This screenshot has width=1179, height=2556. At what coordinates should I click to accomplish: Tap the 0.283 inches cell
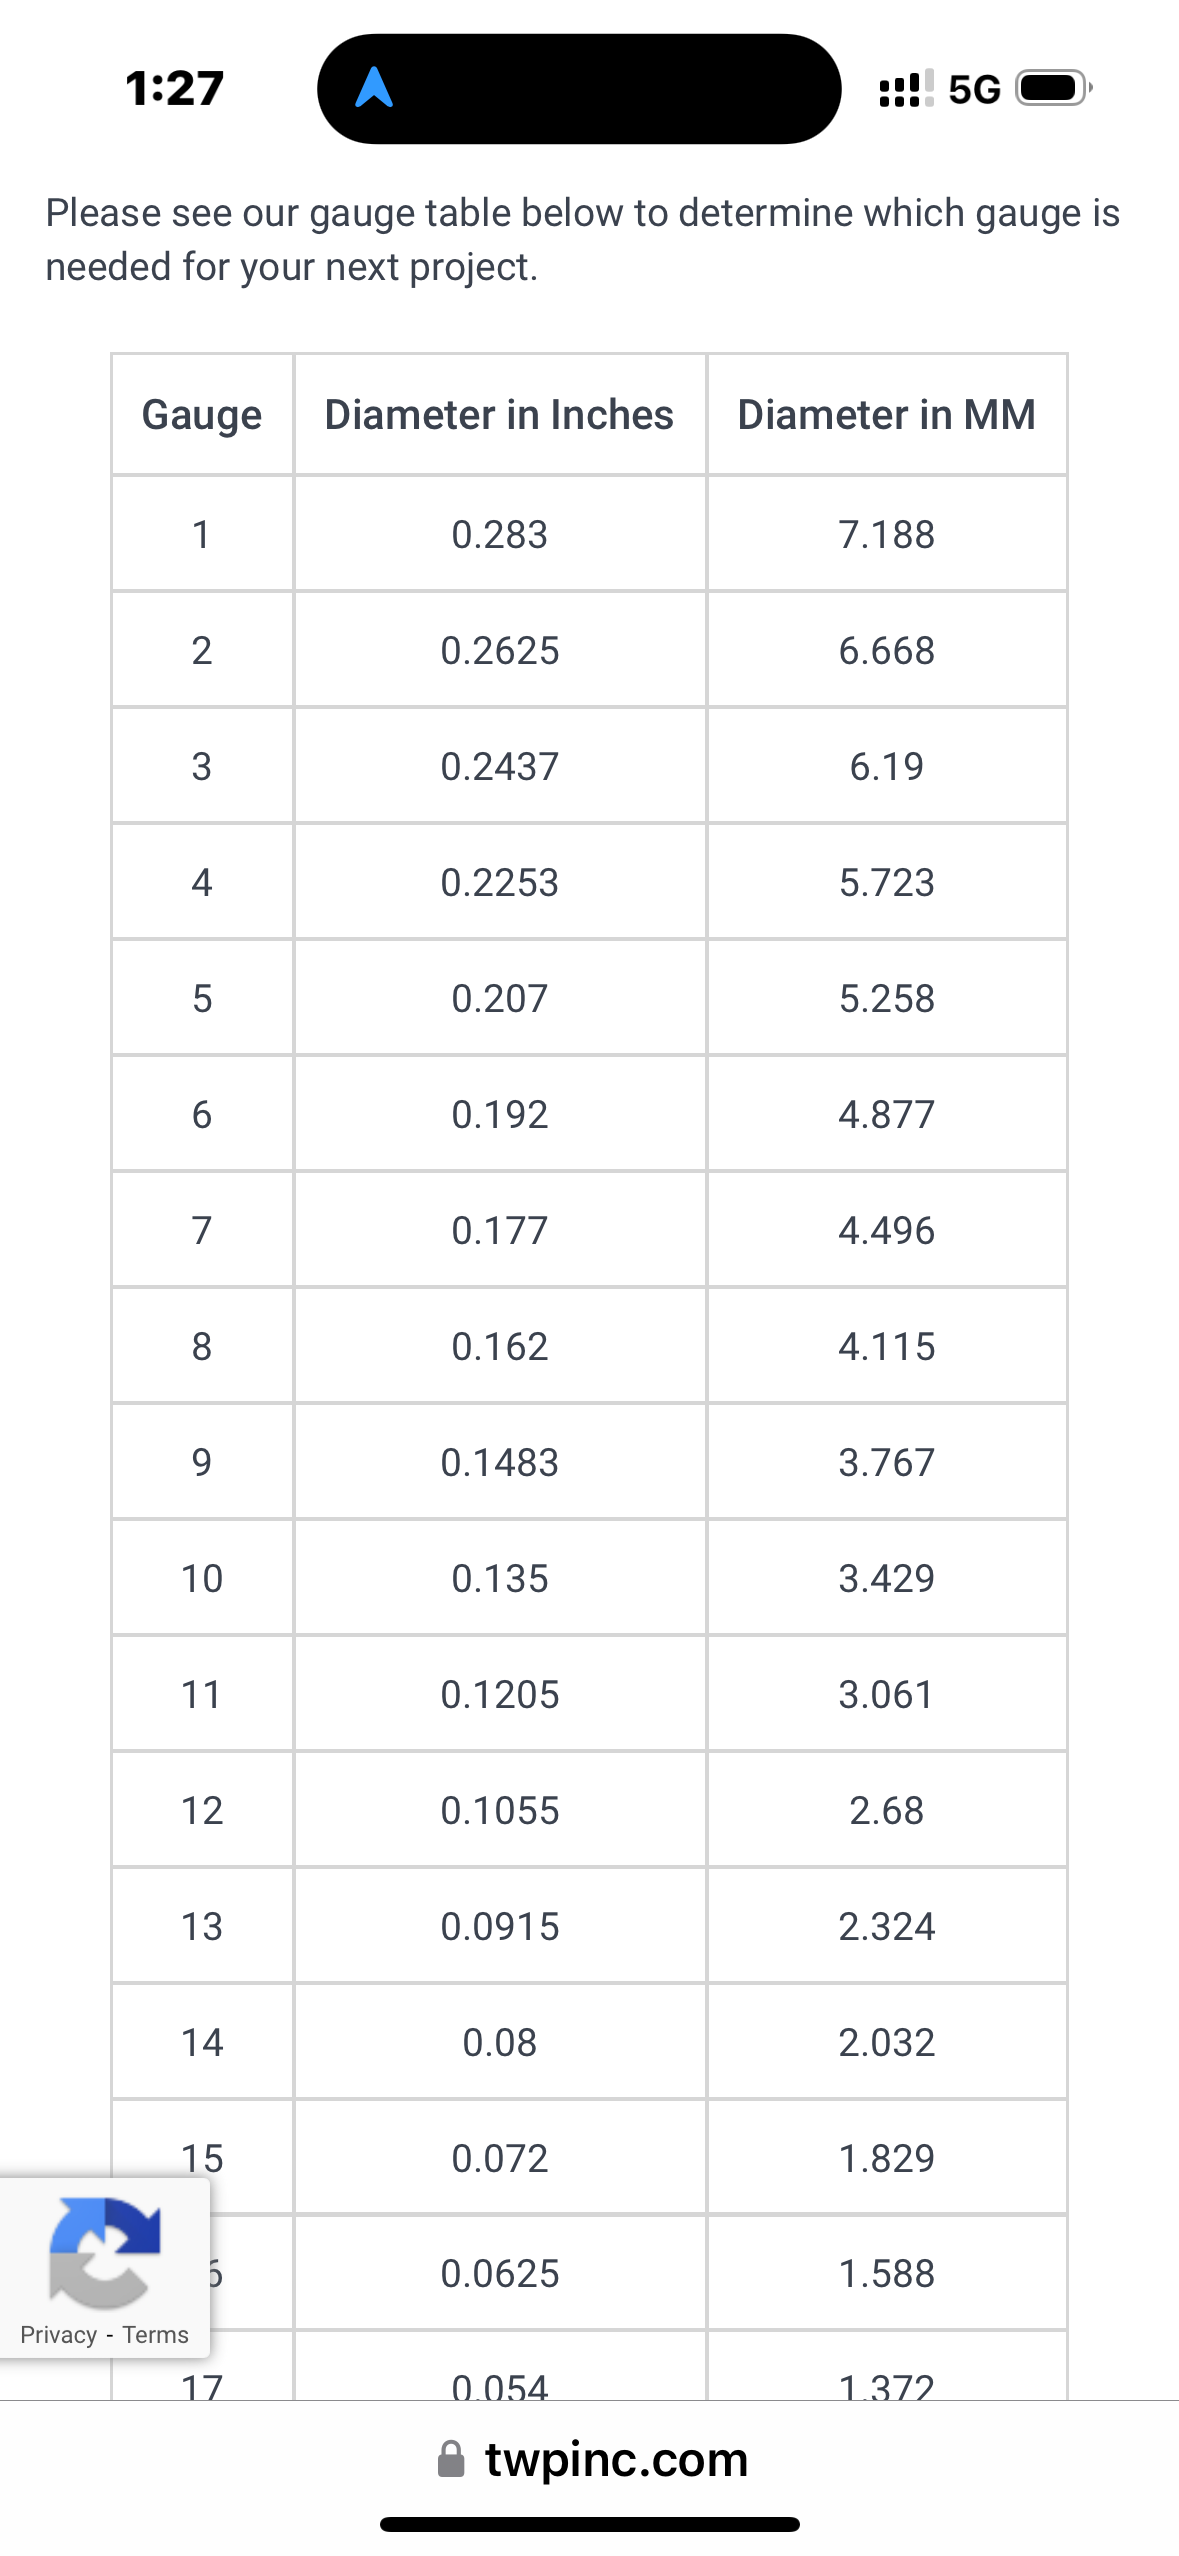tap(499, 535)
